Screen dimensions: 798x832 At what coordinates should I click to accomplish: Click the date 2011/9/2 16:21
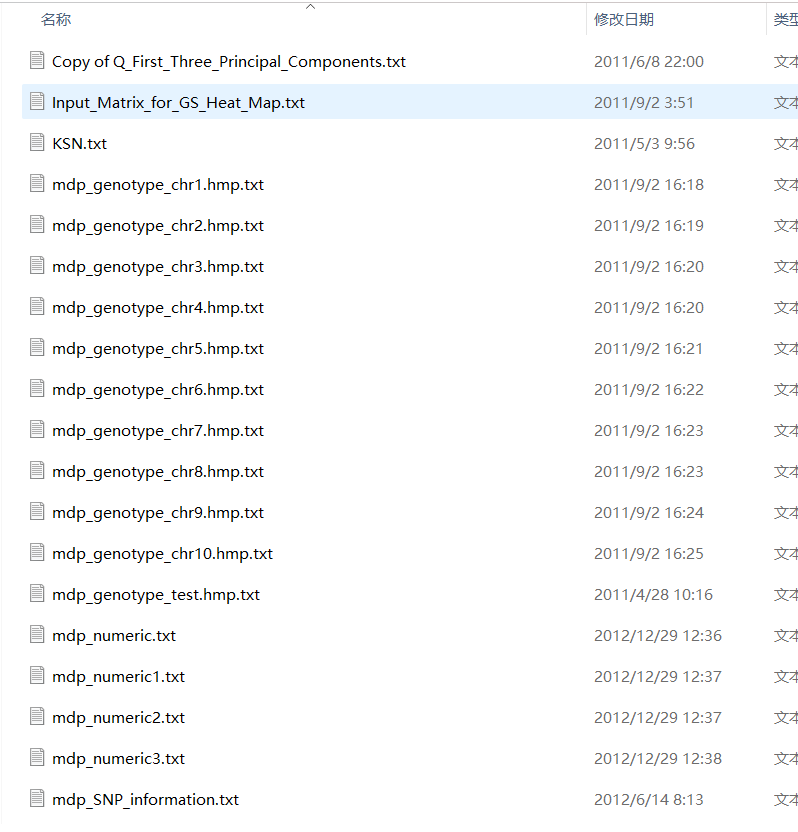pyautogui.click(x=649, y=349)
